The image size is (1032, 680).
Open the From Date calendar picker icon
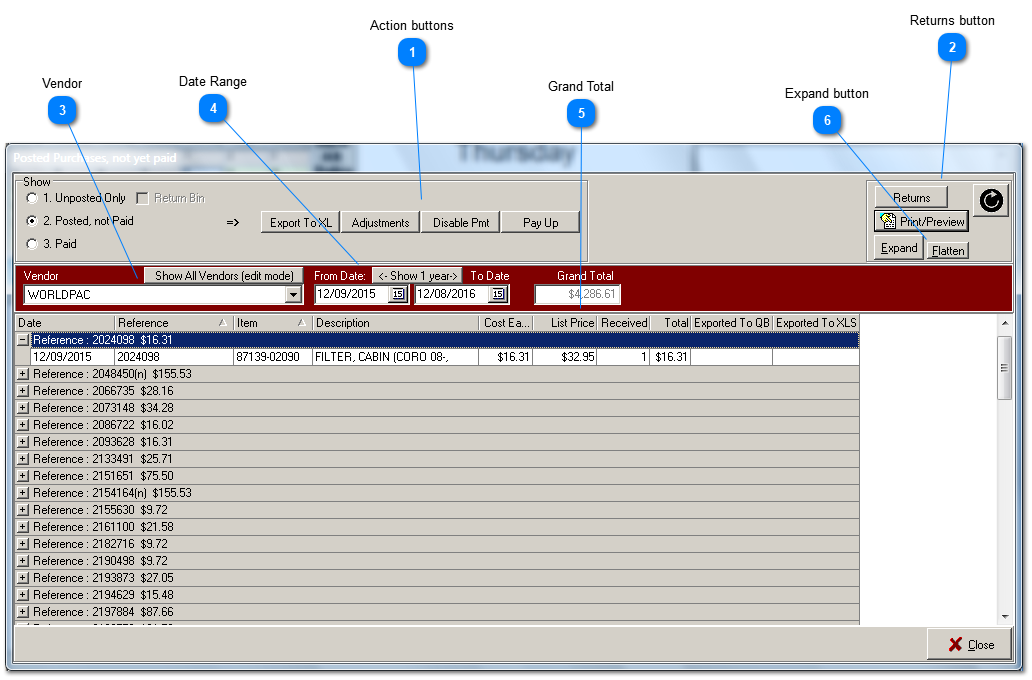397,294
